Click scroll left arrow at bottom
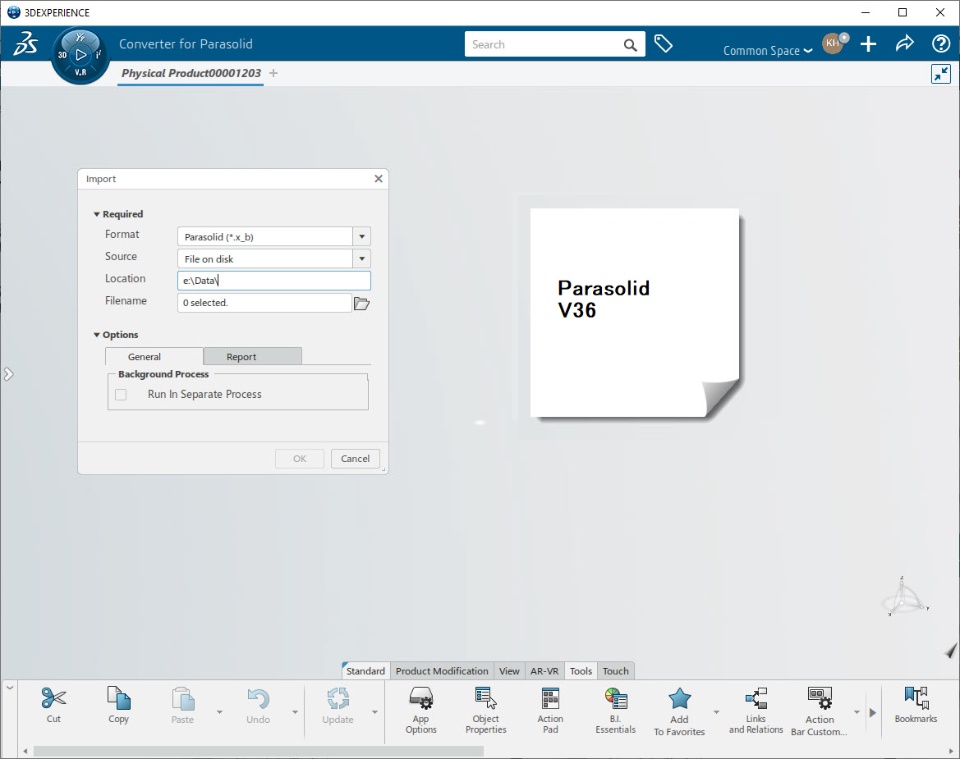Screen dimensions: 960x759 pos(25,751)
